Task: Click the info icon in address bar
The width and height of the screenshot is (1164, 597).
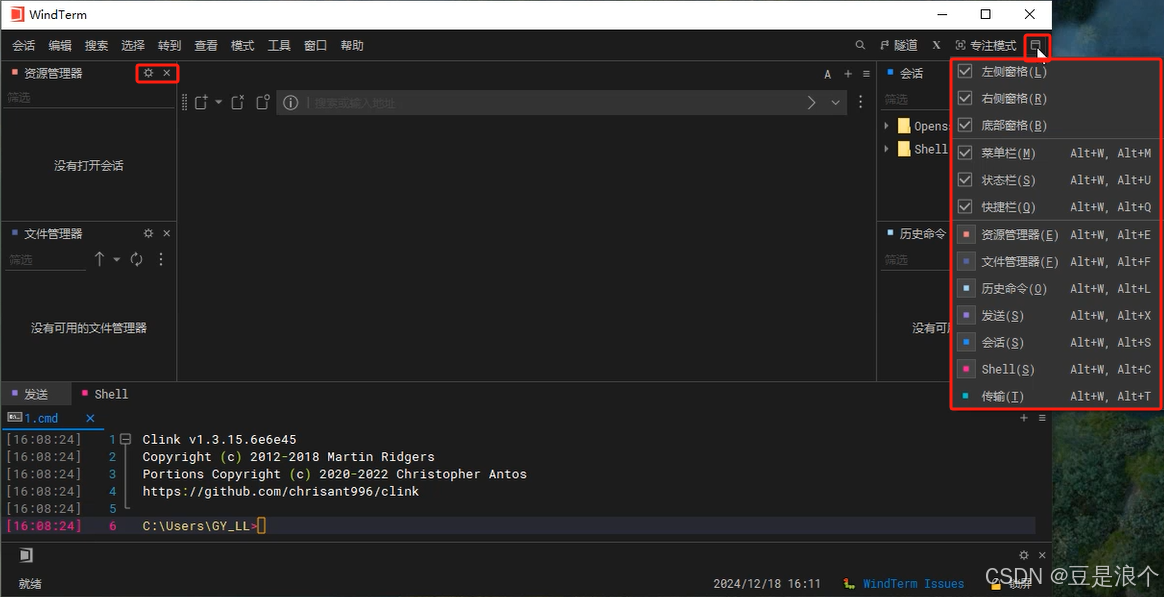Action: (x=291, y=102)
